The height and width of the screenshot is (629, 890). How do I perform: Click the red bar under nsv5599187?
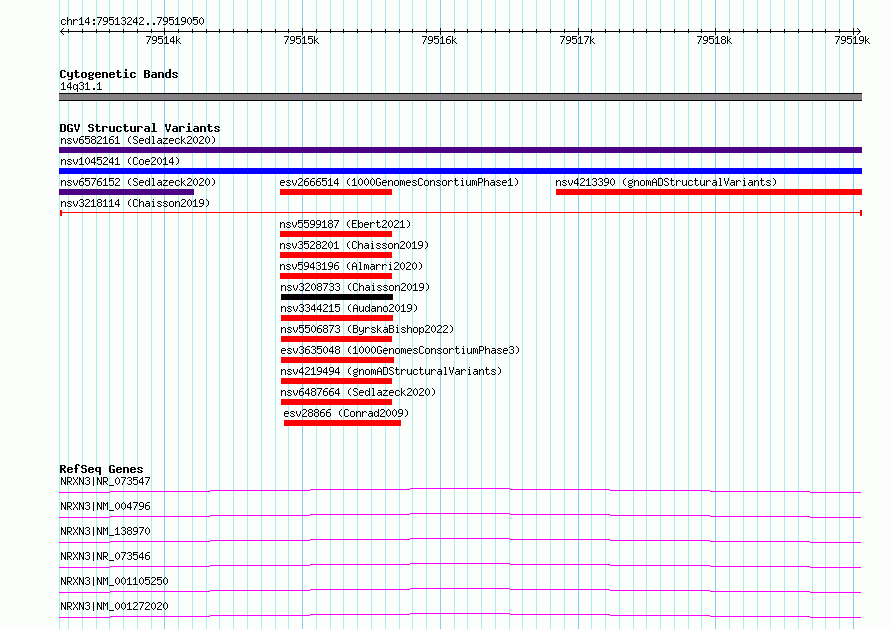click(x=336, y=234)
